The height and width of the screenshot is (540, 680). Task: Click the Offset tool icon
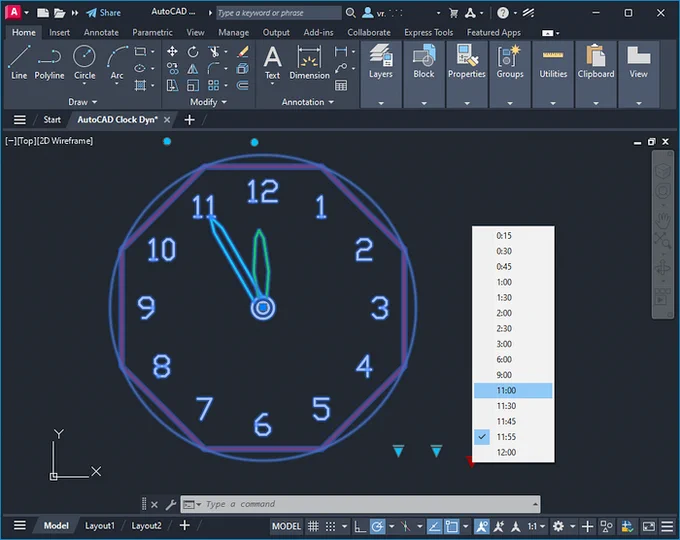243,85
